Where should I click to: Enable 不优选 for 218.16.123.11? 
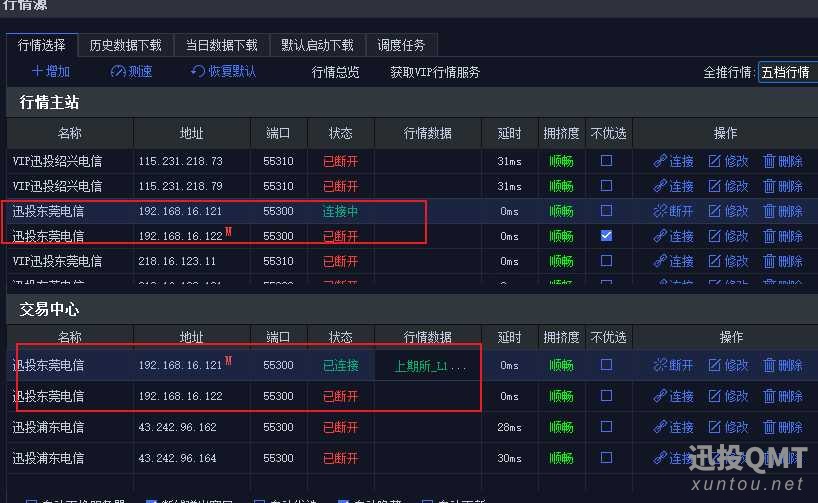(606, 260)
